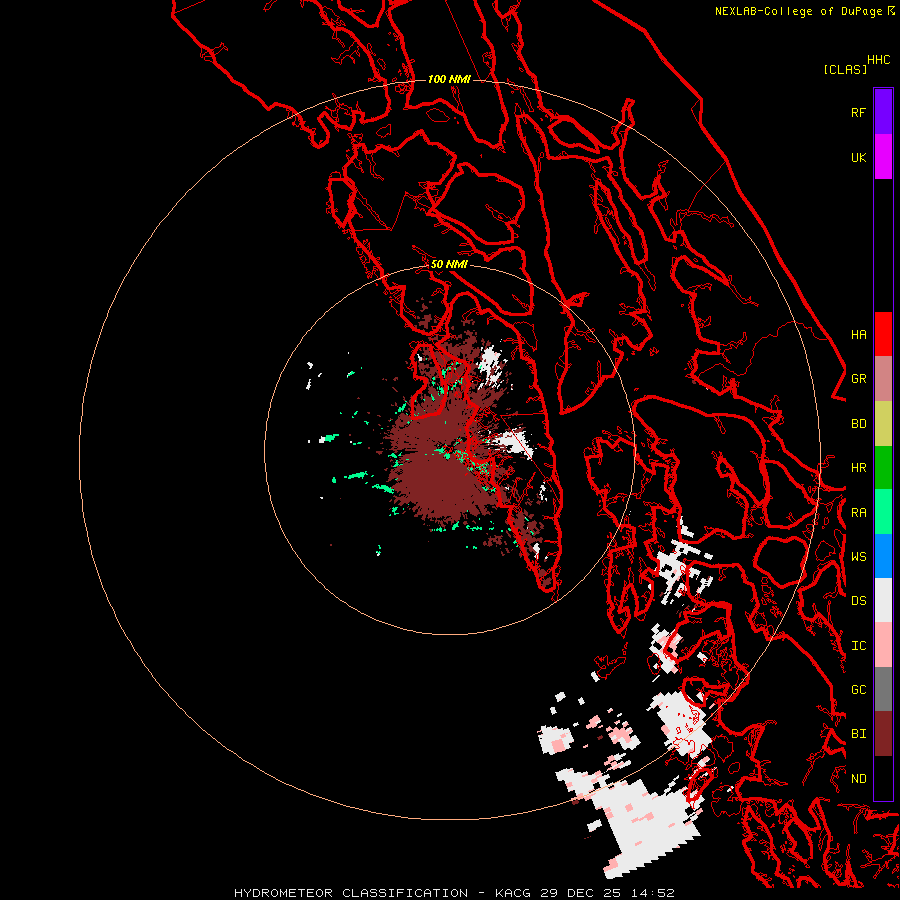Click the GR legend label
This screenshot has height=900, width=900.
click(x=858, y=379)
